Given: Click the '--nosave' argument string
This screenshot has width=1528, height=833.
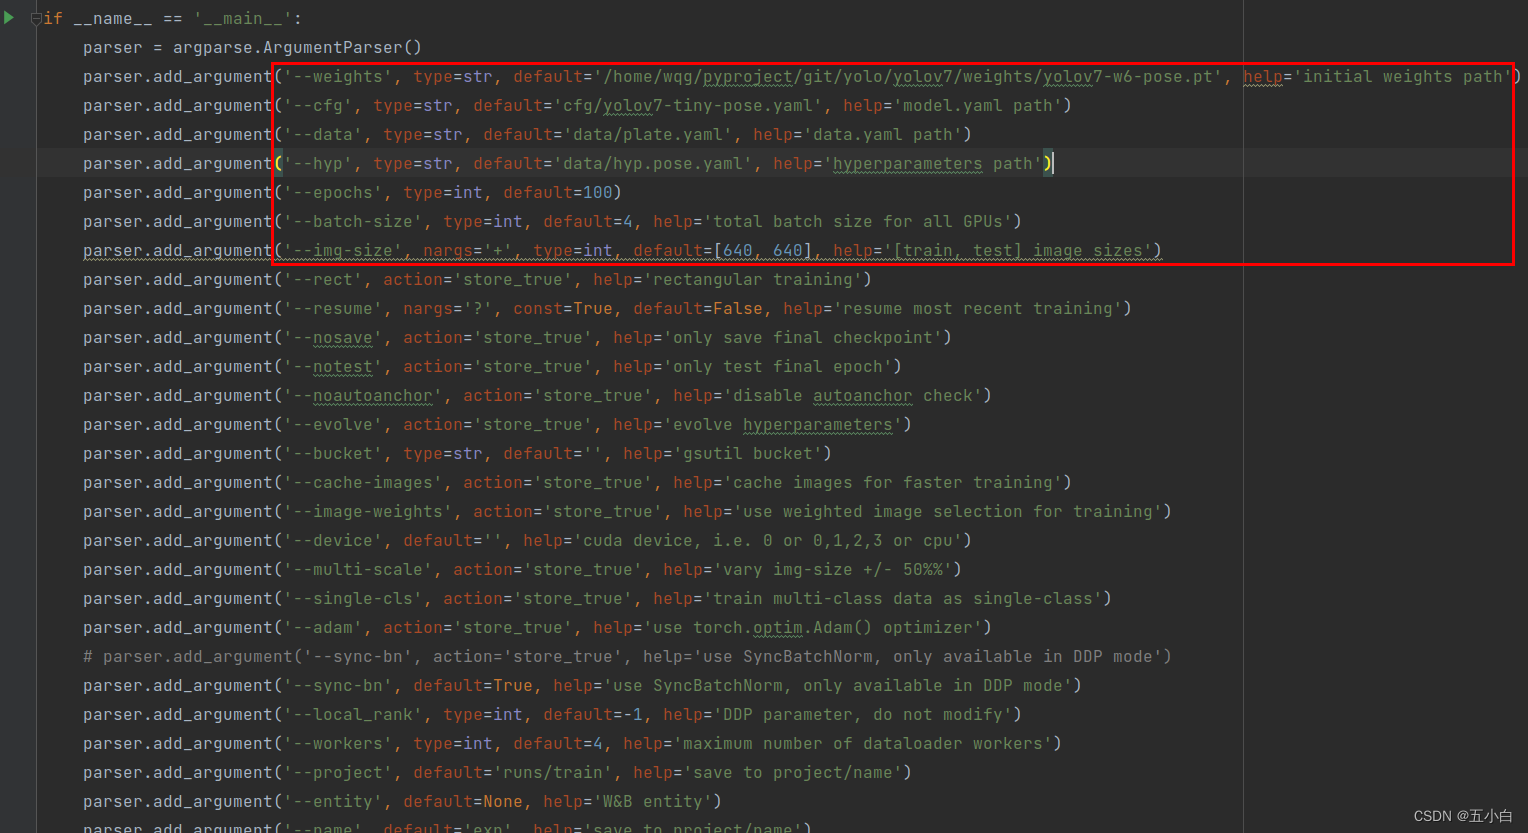Looking at the screenshot, I should pos(333,338).
